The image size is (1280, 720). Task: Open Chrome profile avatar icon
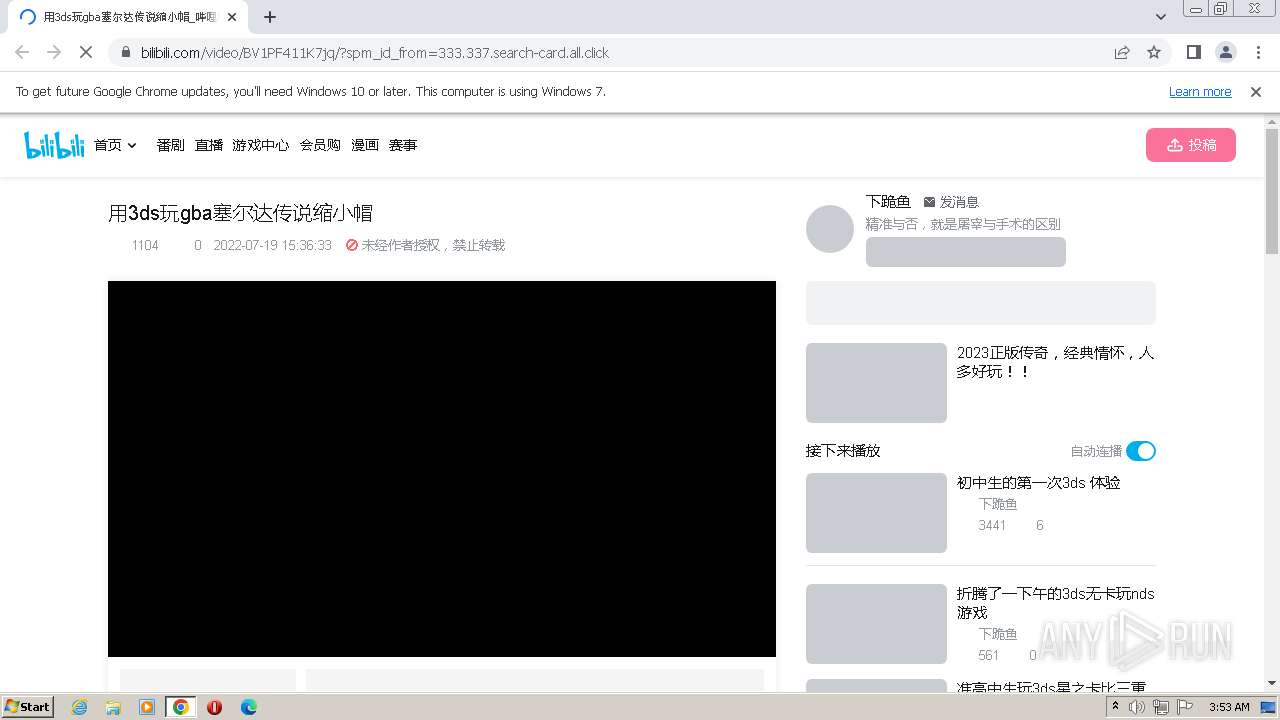pyautogui.click(x=1225, y=52)
